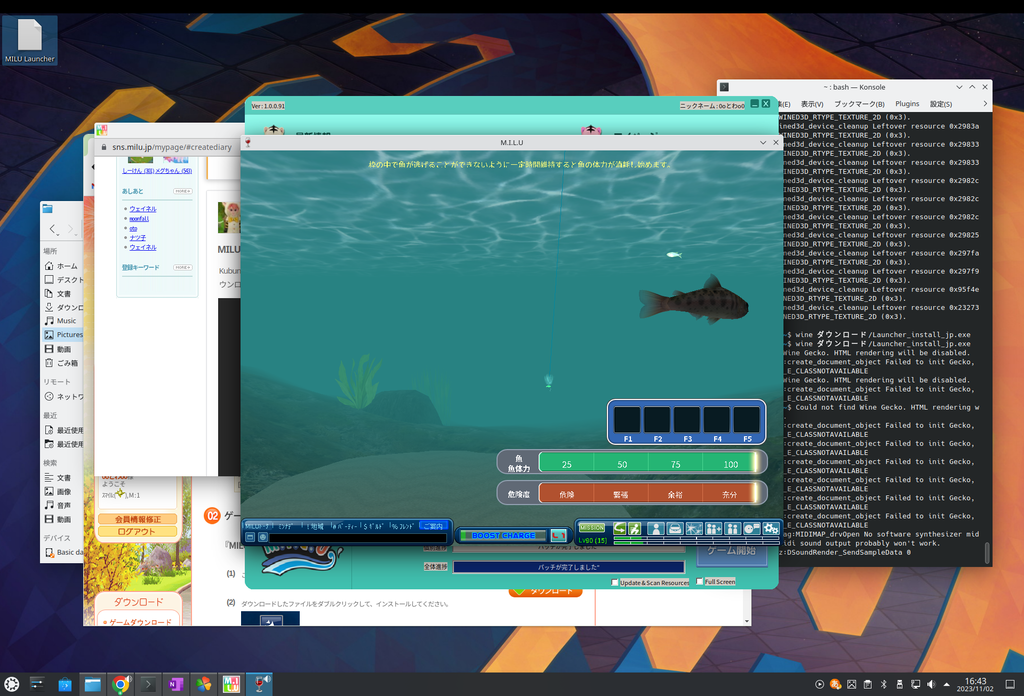Screen dimensions: 1024x696
Task: Click the clock showing 16:43
Action: 975,684
